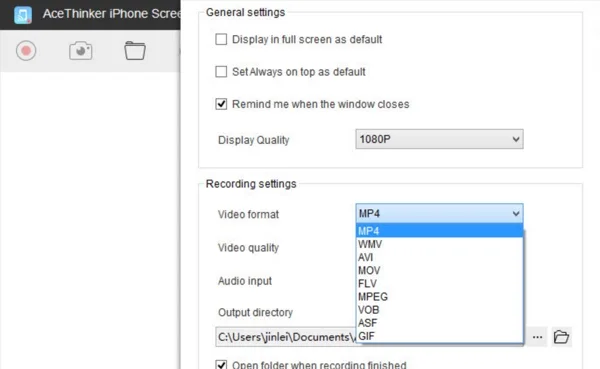Uncheck Remind me when the window closes
600x369 pixels.
[x=221, y=104]
